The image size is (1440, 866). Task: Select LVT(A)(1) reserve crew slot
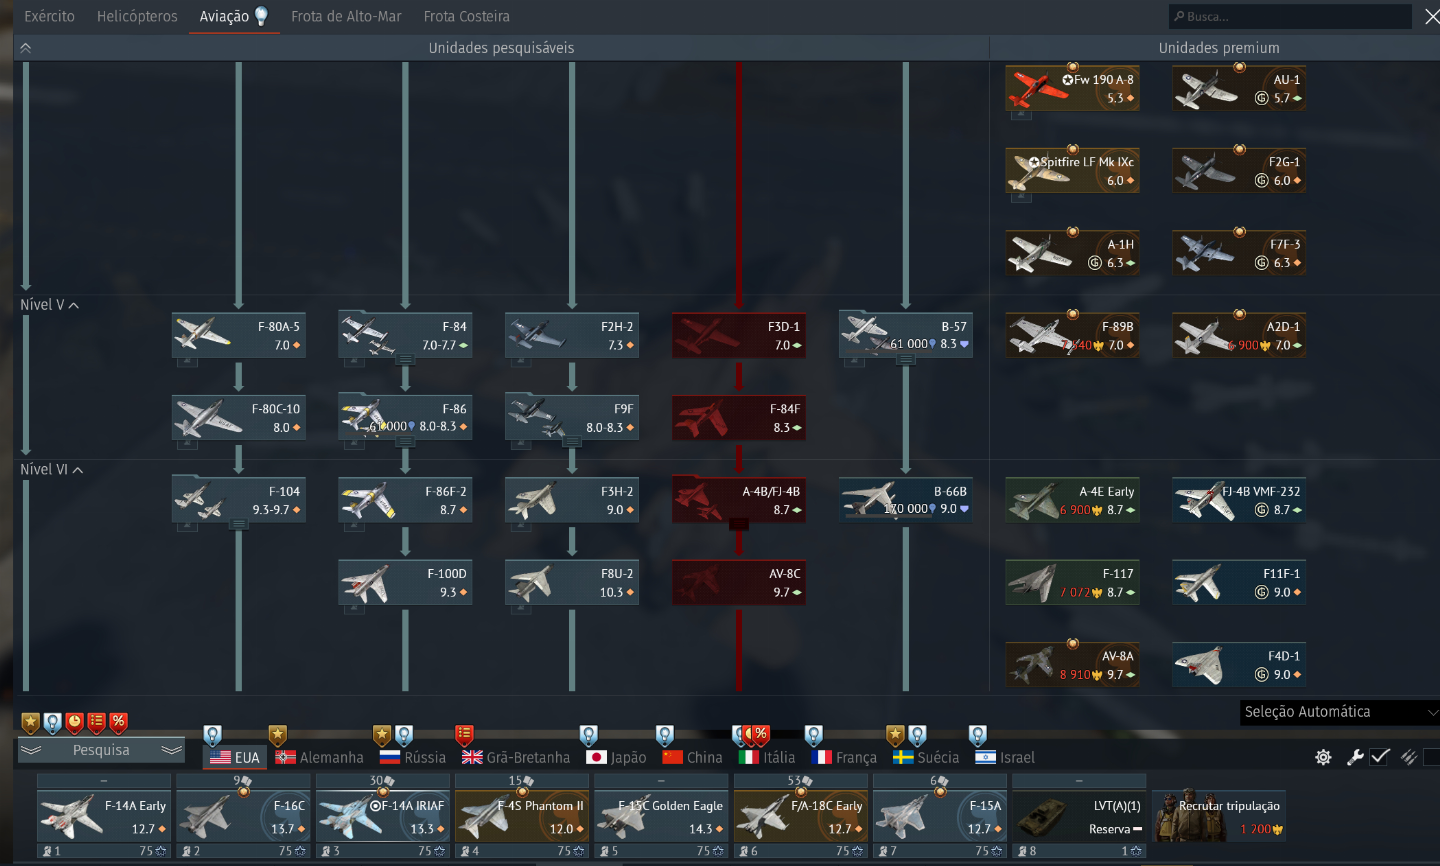coord(1079,816)
